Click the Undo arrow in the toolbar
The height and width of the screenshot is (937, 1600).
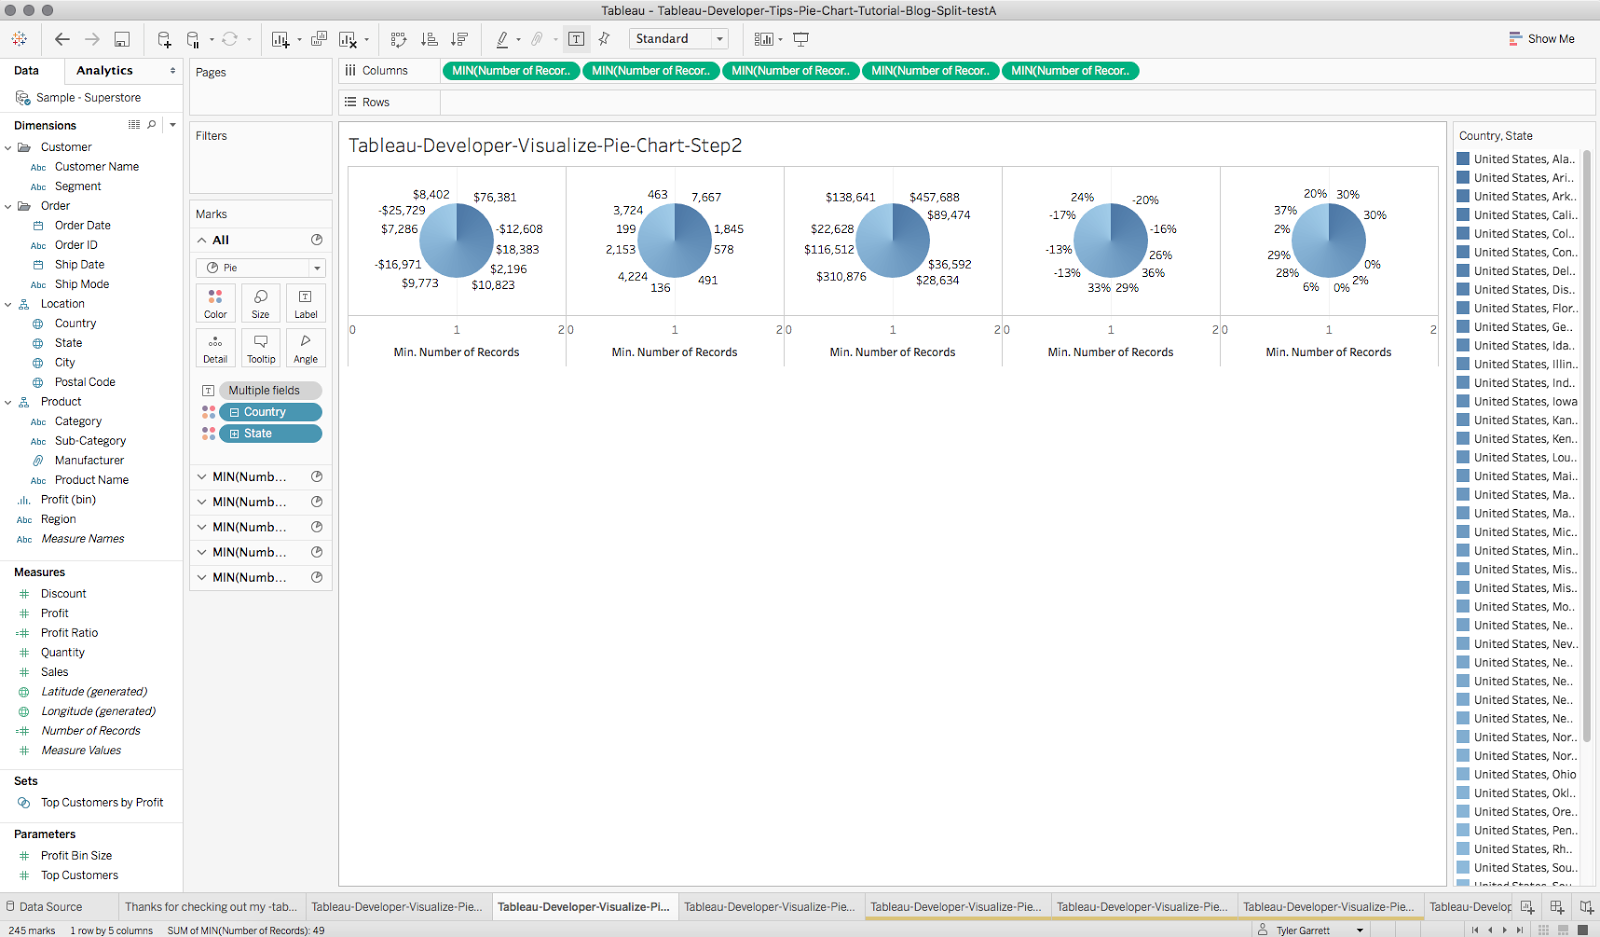click(61, 38)
